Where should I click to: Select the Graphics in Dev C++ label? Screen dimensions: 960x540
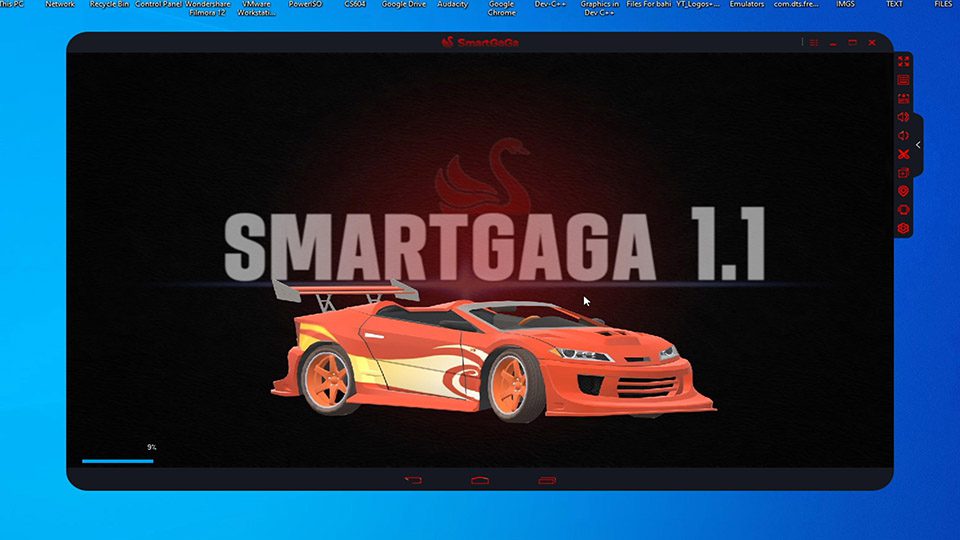tap(599, 7)
